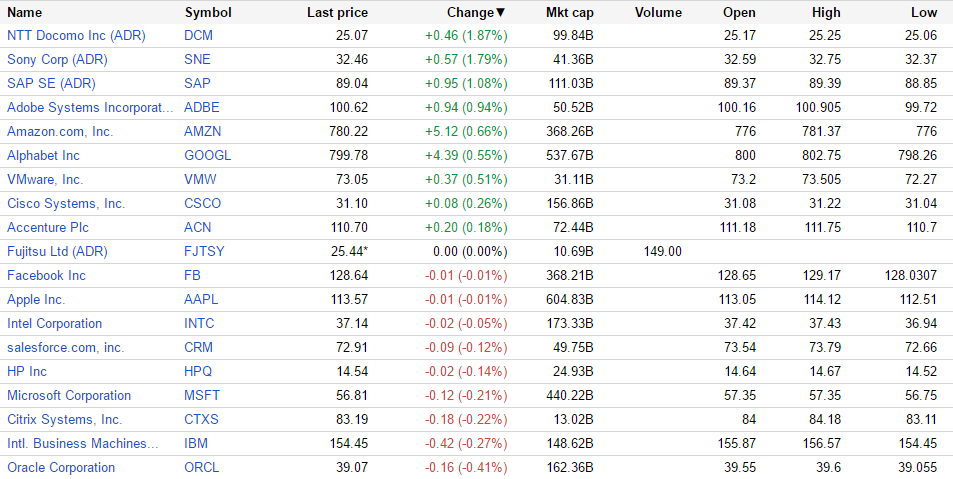
Task: Open the Oracle Corporation link
Action: tap(61, 467)
